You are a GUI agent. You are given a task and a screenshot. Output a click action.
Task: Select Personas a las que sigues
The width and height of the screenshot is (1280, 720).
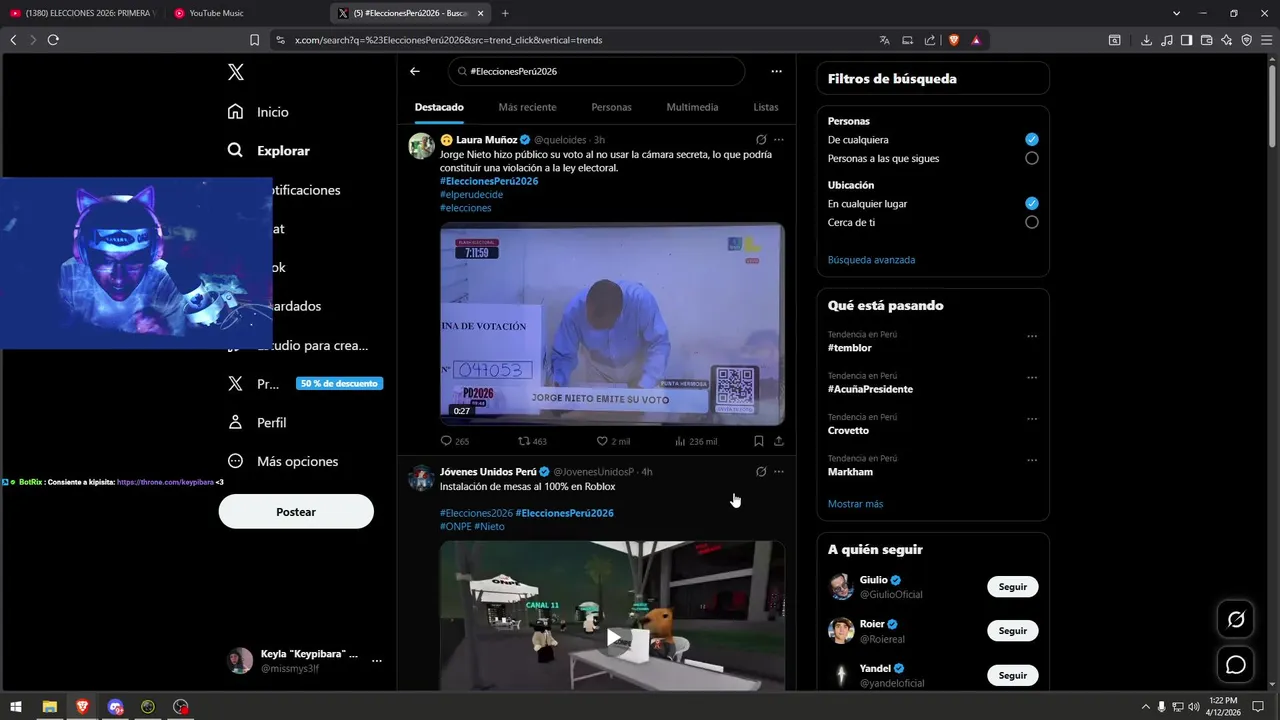[x=1032, y=158]
